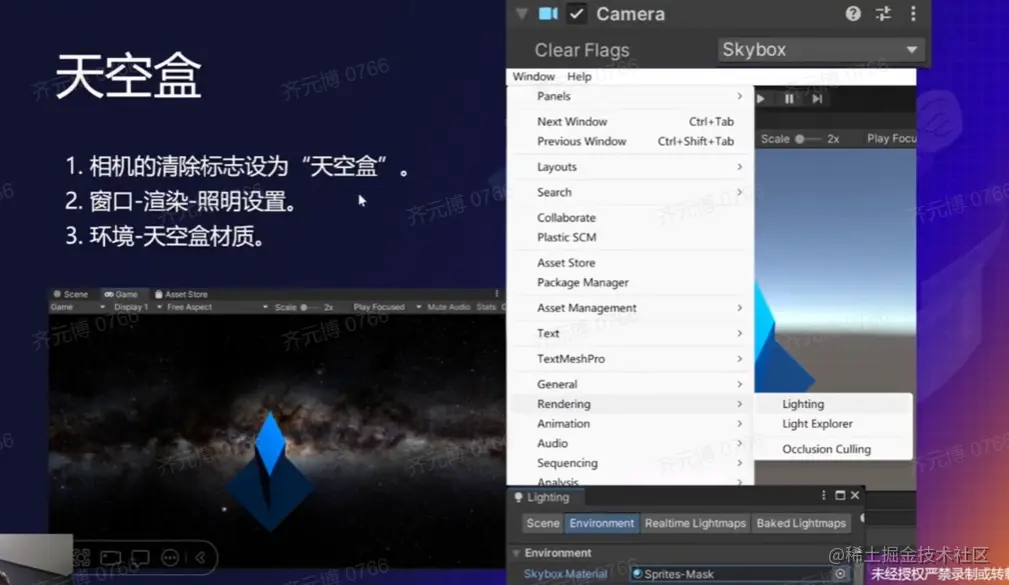
Task: Open the Clear Flags Skybox dropdown
Action: tap(821, 50)
